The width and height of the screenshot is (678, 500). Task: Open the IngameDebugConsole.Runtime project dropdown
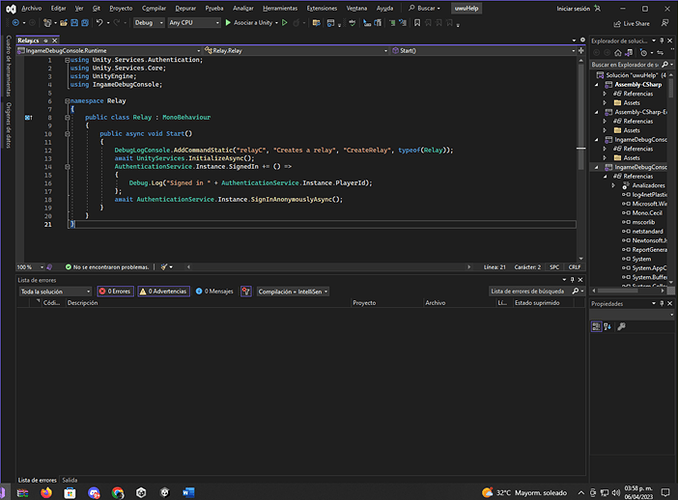coord(109,51)
